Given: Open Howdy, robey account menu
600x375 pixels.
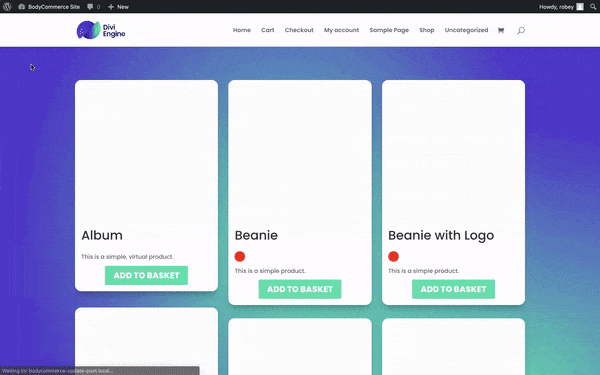Looking at the screenshot, I should tap(561, 7).
